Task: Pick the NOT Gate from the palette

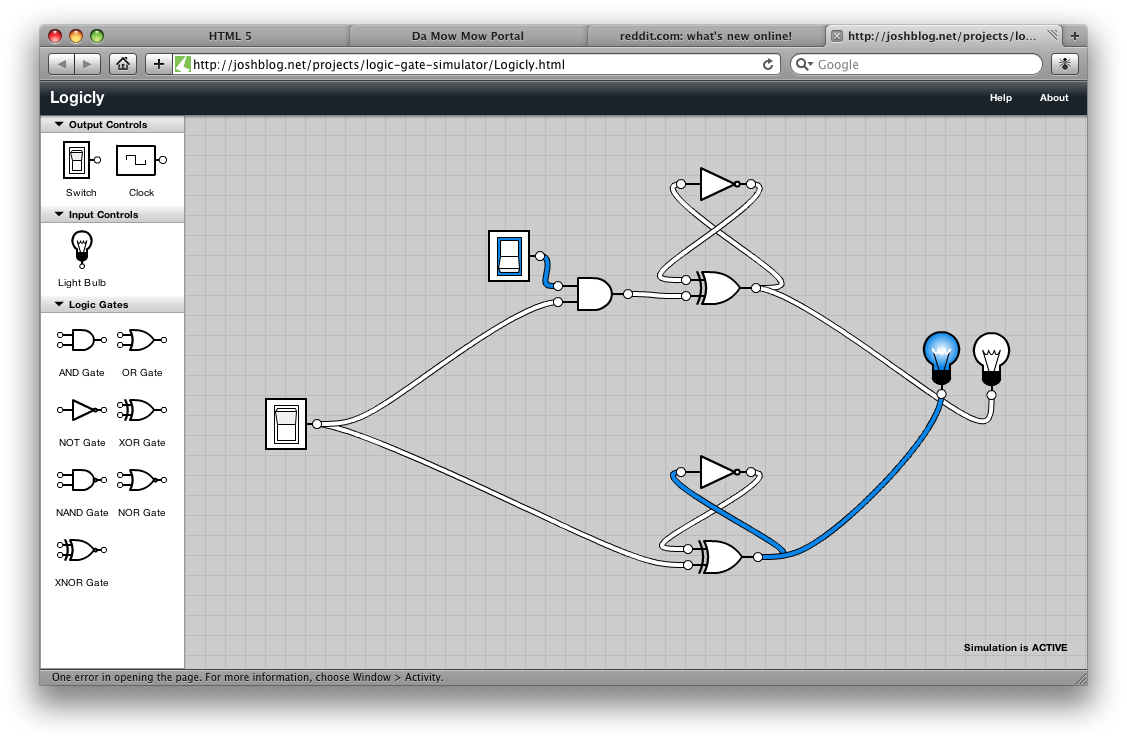Action: coord(81,410)
